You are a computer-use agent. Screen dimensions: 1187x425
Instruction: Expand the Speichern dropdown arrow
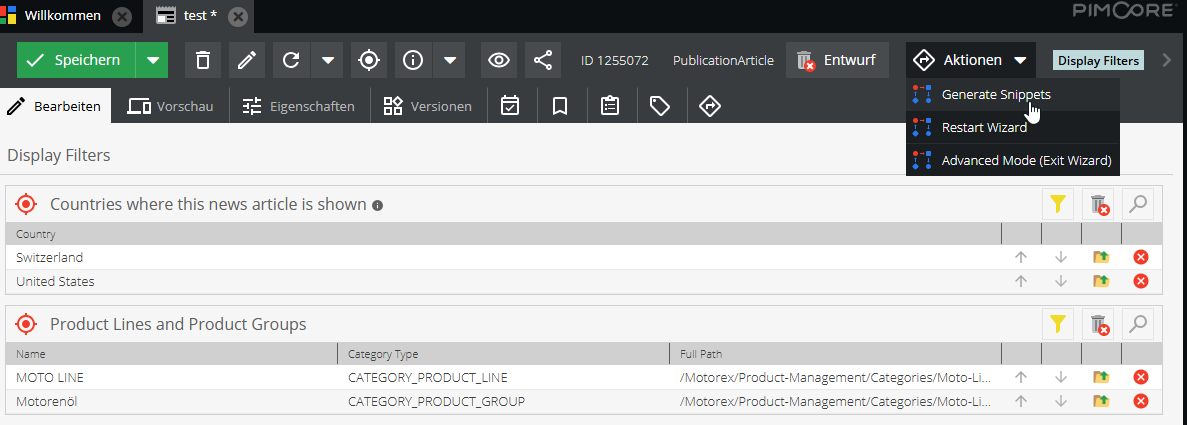pos(152,60)
